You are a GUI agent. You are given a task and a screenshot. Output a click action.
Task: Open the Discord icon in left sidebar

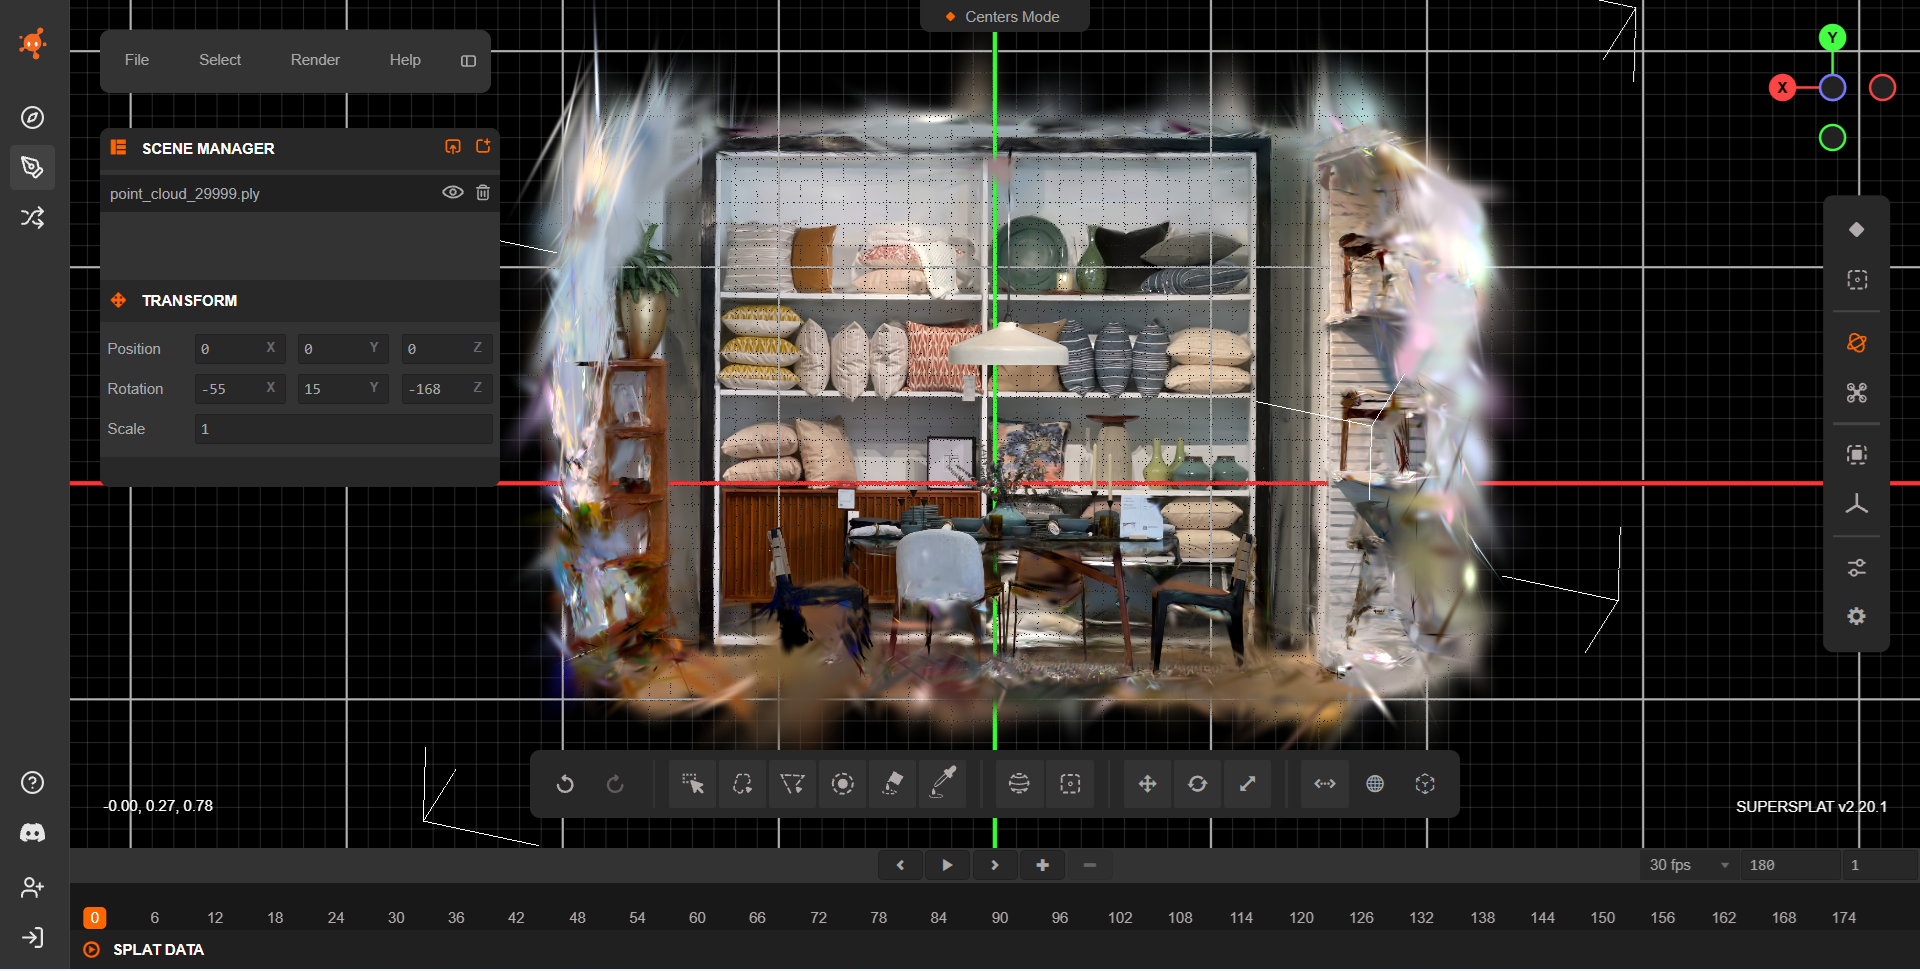coord(33,832)
